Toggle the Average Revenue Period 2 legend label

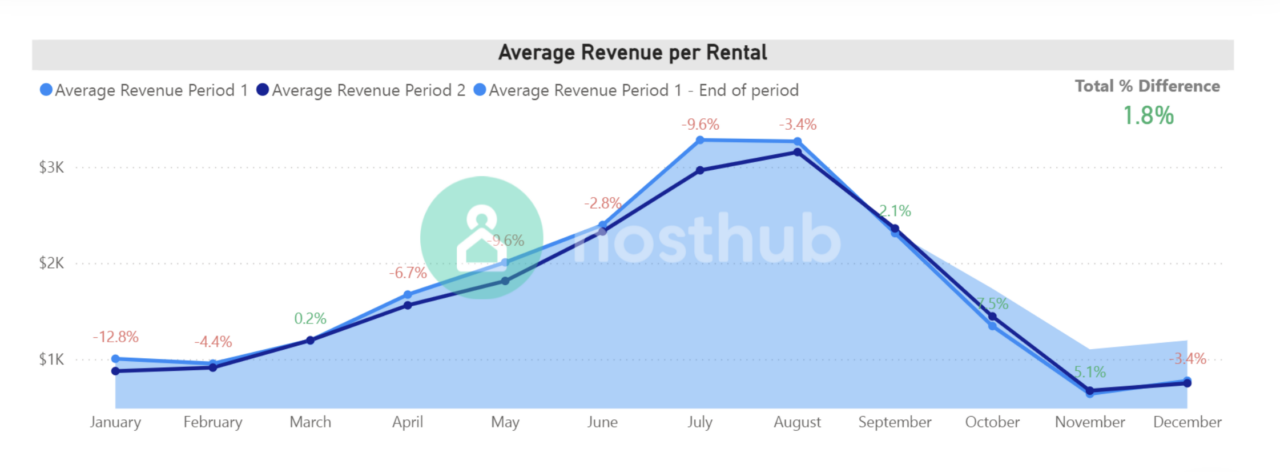click(x=368, y=91)
